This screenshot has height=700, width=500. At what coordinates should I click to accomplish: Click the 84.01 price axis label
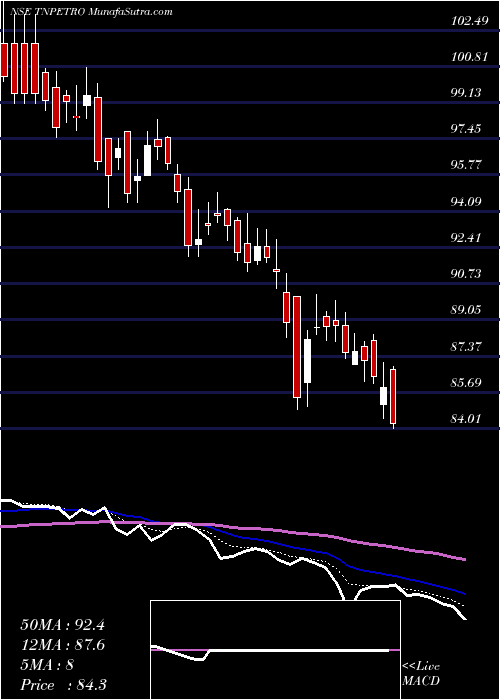point(468,419)
